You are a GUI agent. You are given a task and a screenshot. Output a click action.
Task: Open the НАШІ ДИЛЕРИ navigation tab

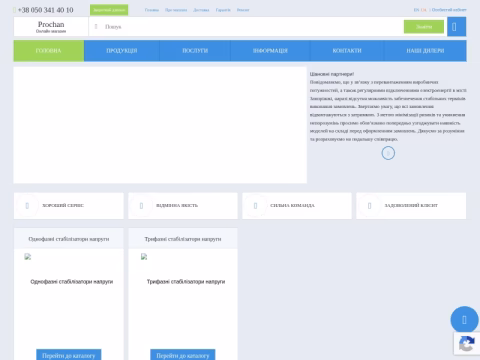(425, 51)
